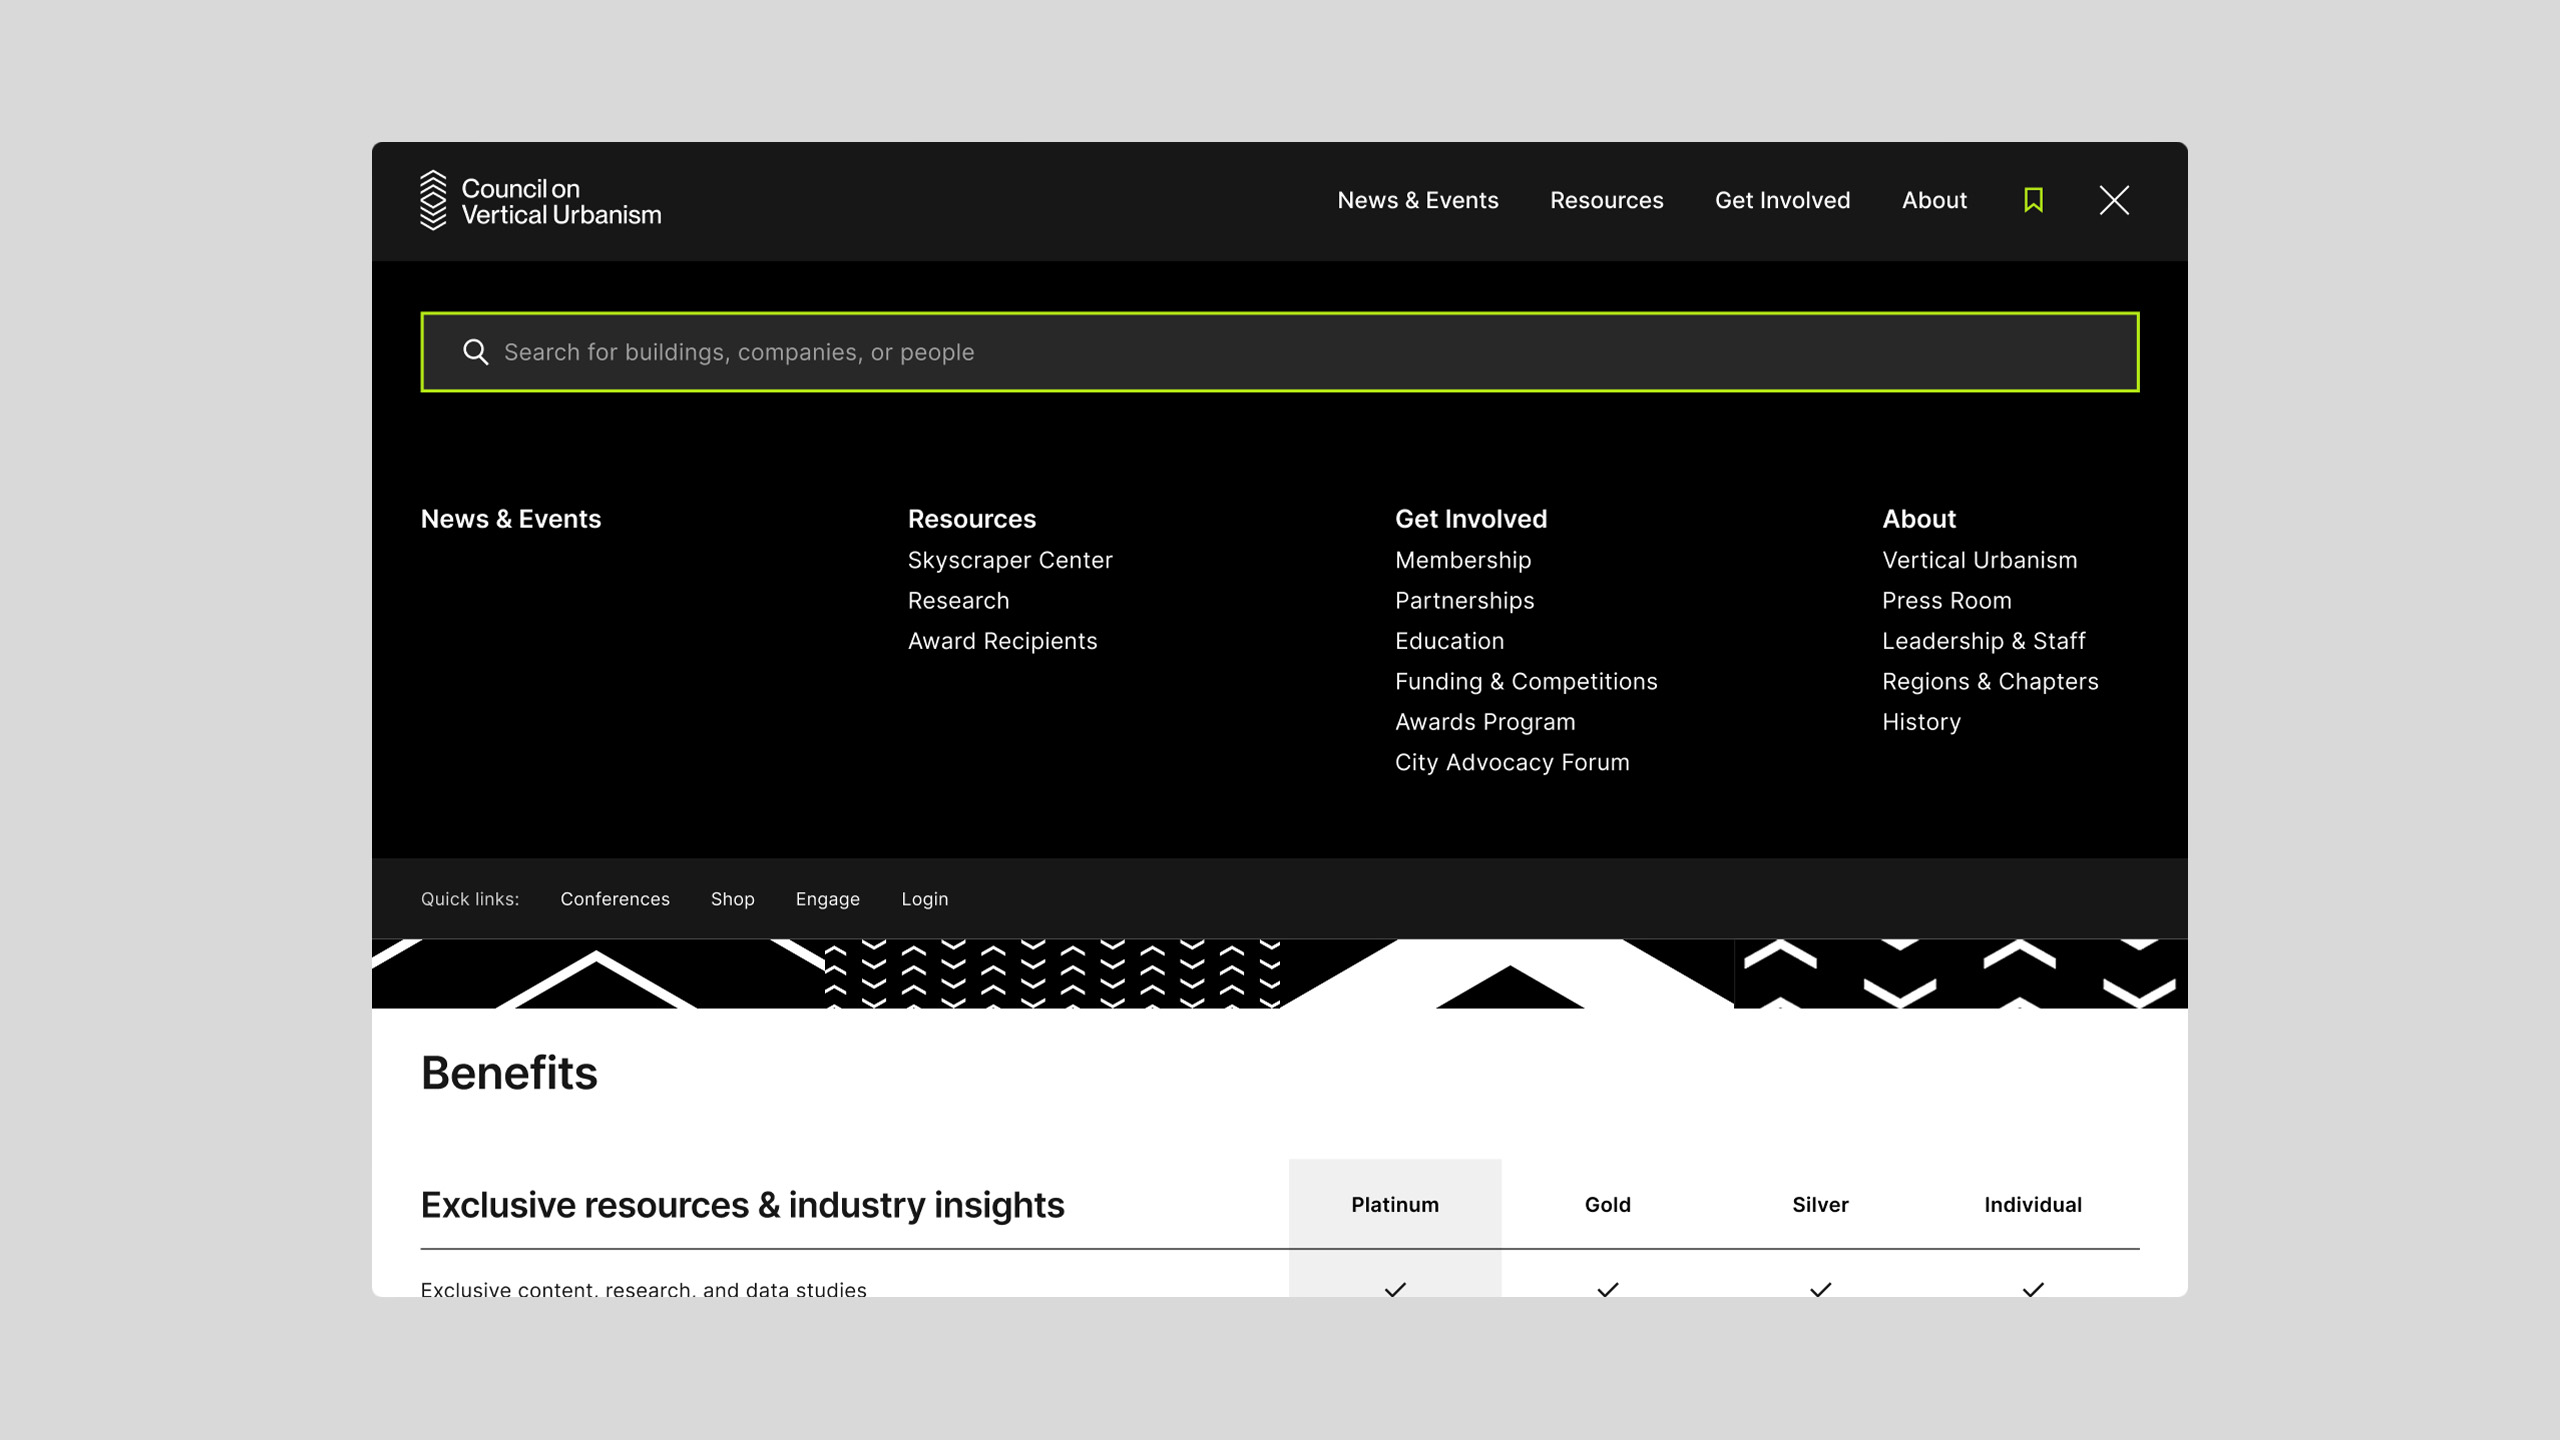Visit the Skyscraper Center page

coord(1010,560)
